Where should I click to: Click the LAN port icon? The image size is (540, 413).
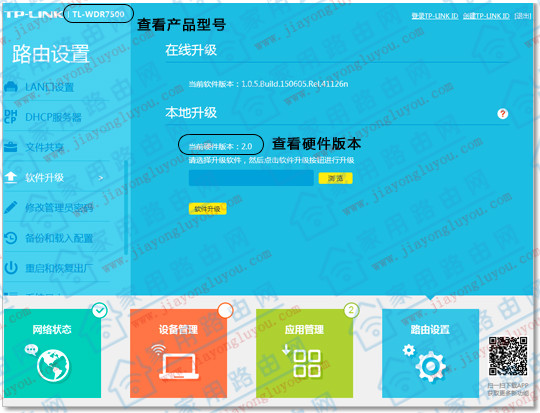(x=11, y=87)
